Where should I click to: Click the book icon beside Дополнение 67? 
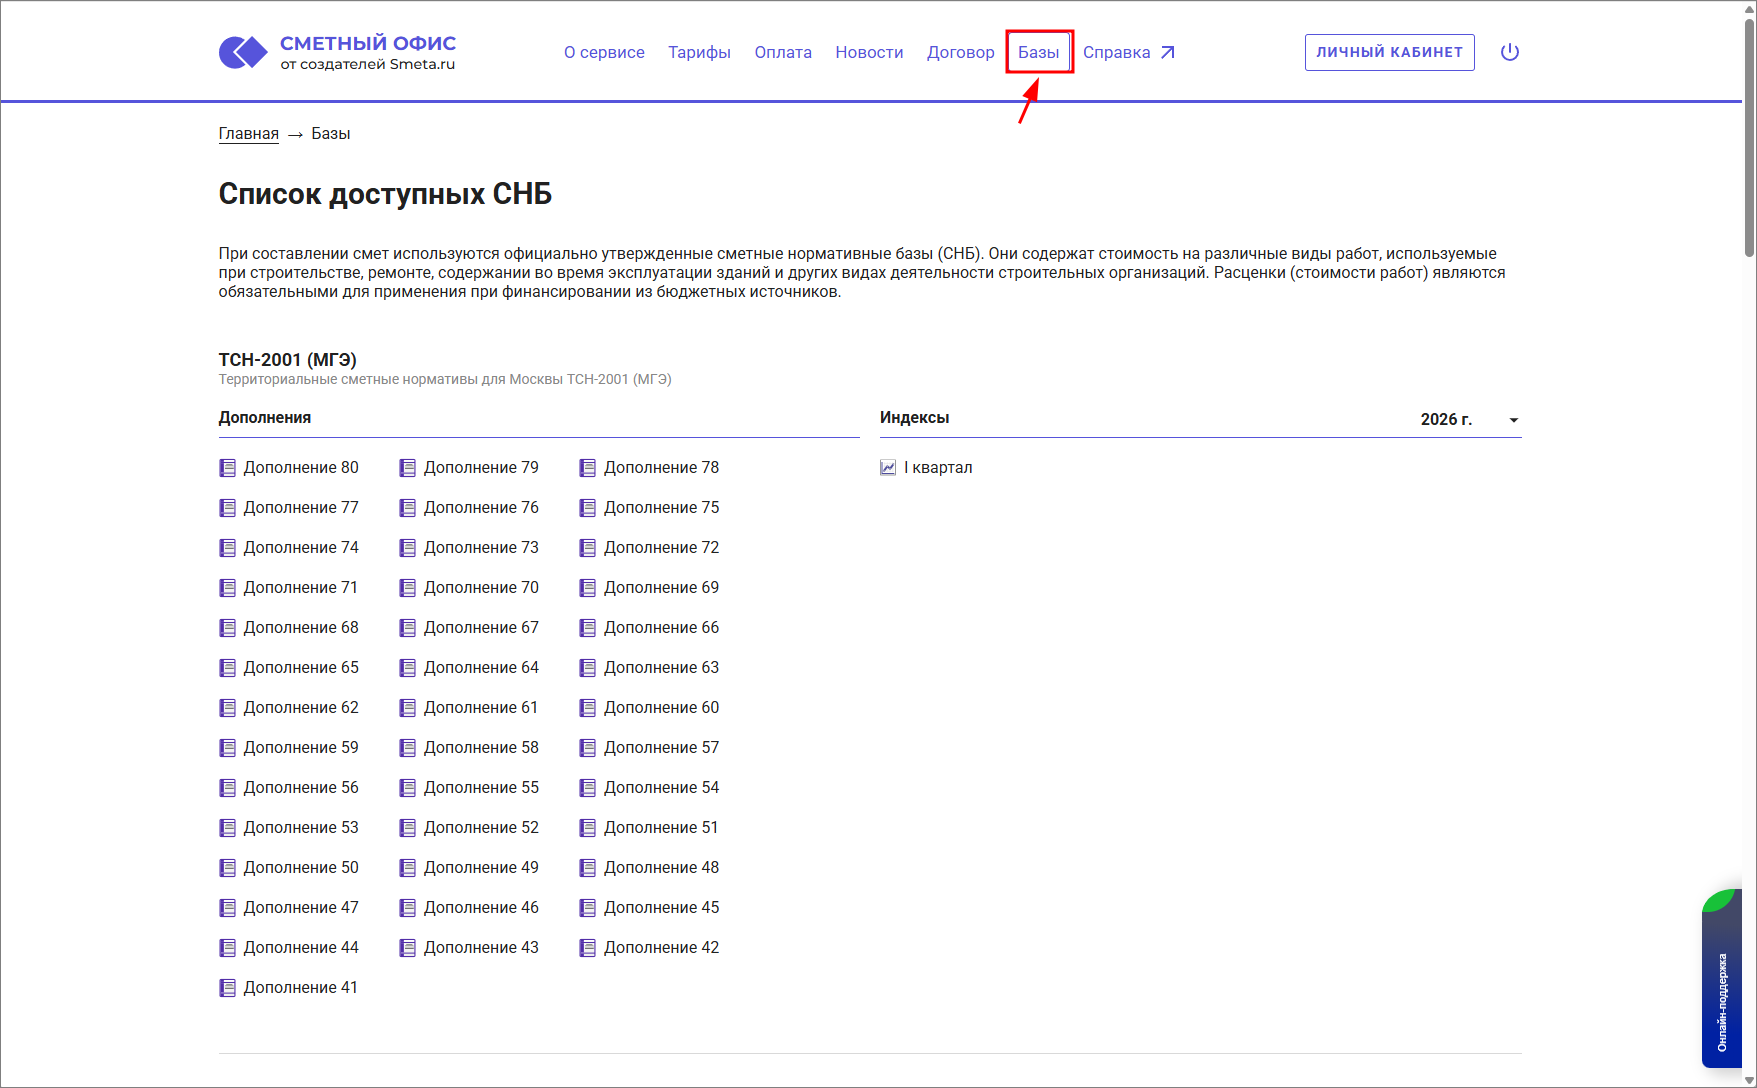click(x=408, y=628)
